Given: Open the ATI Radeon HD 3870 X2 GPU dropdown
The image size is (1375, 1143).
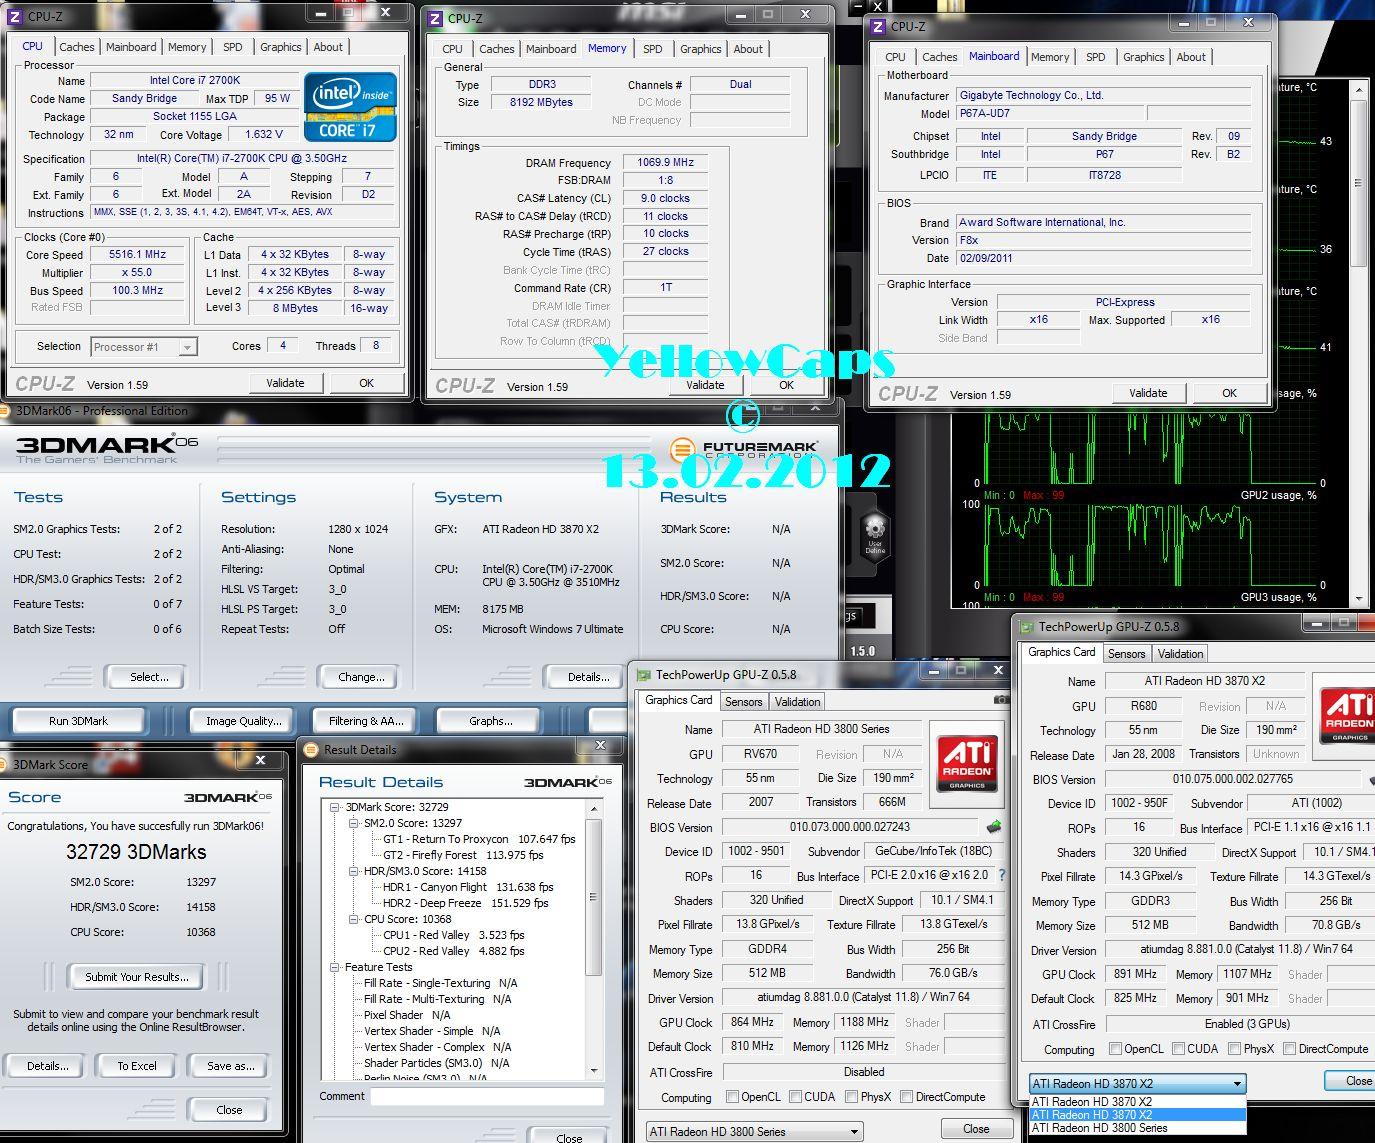Looking at the screenshot, I should point(1138,1083).
